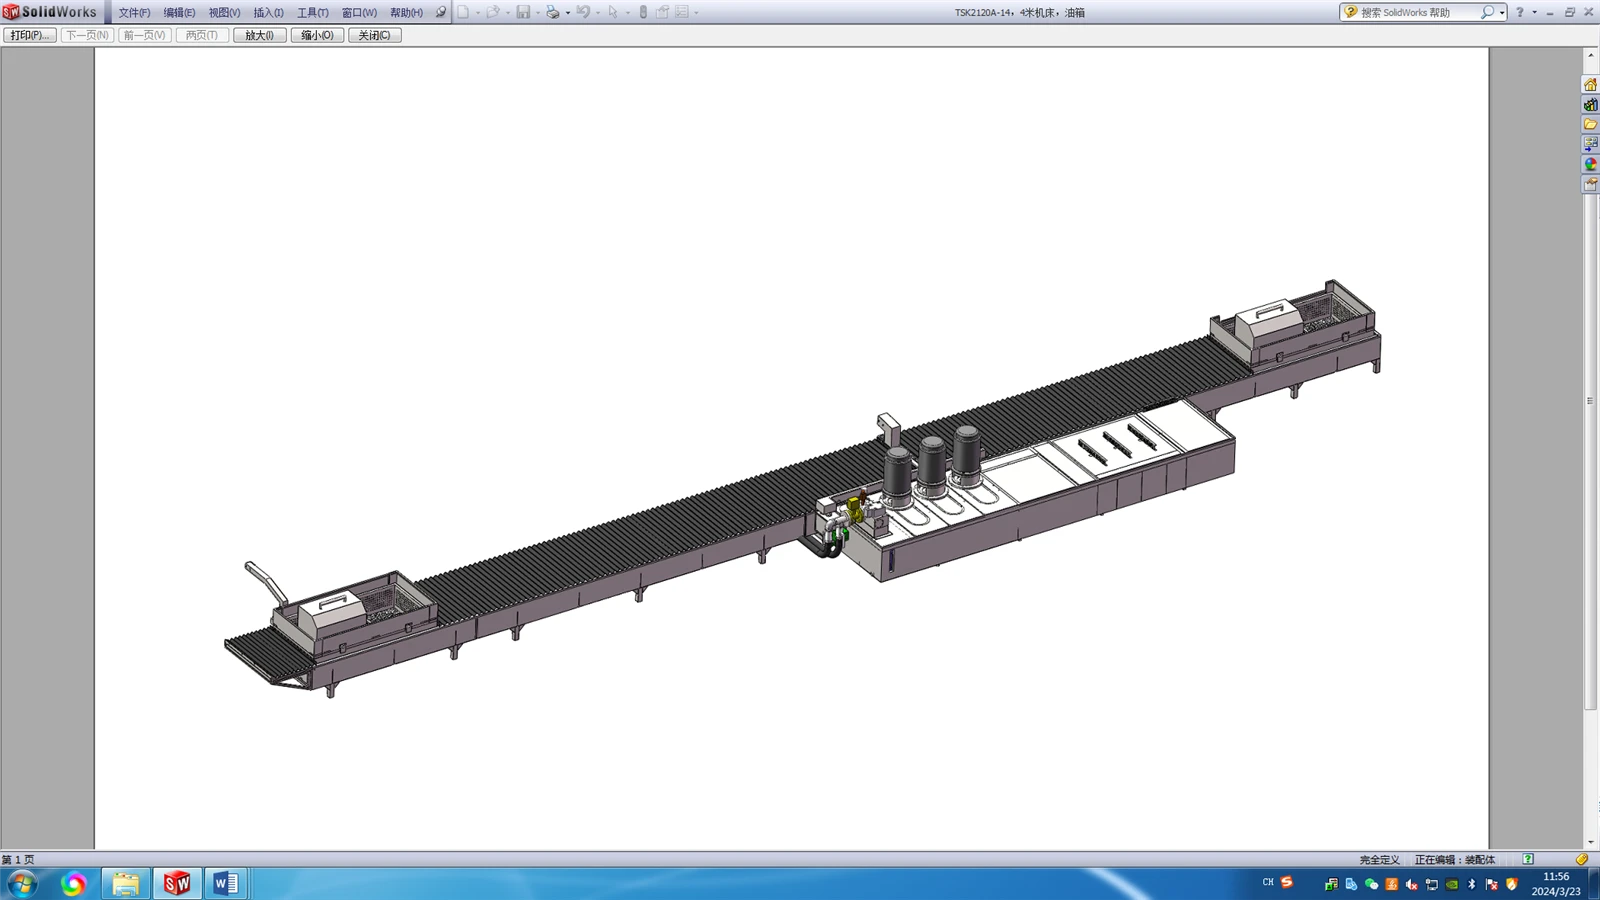Click the Rebuild traffic-light icon
The image size is (1600, 900).
[643, 12]
